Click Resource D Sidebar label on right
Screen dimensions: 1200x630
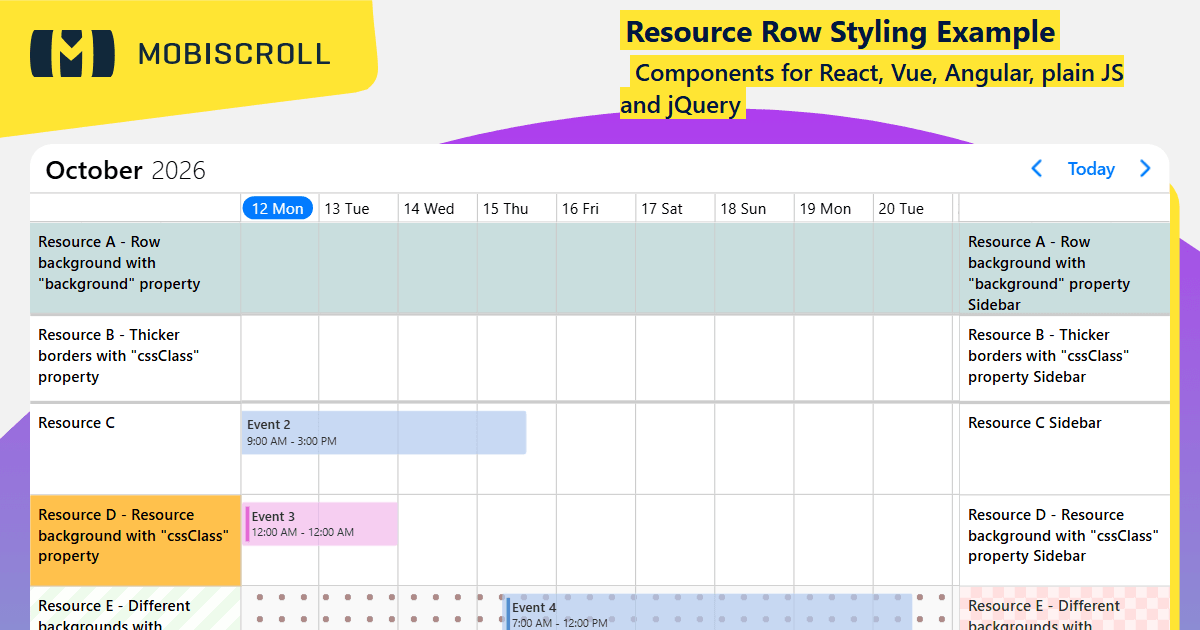(x=1064, y=540)
